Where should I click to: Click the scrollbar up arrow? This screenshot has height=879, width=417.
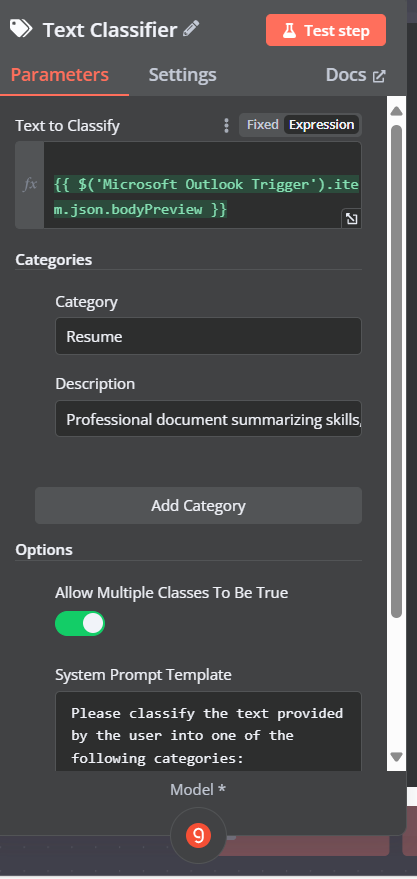click(396, 111)
